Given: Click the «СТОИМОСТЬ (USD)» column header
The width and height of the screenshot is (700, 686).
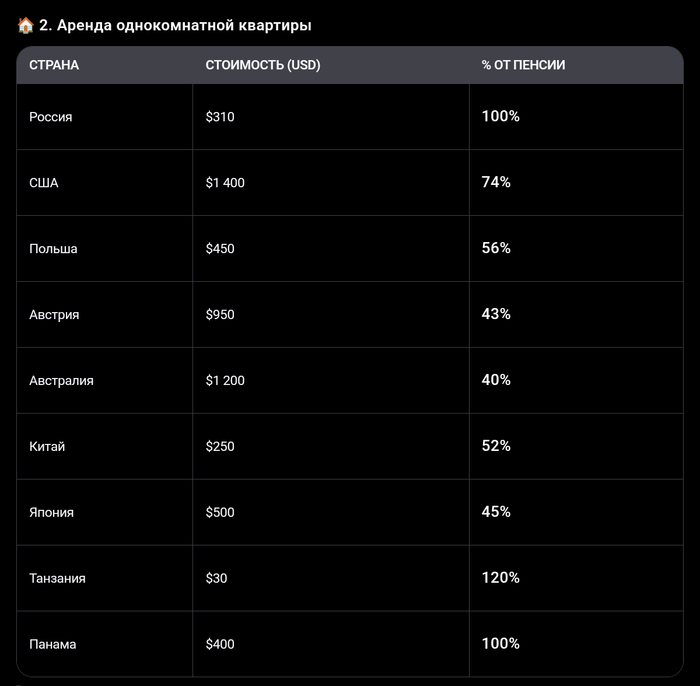Looking at the screenshot, I should 263,65.
